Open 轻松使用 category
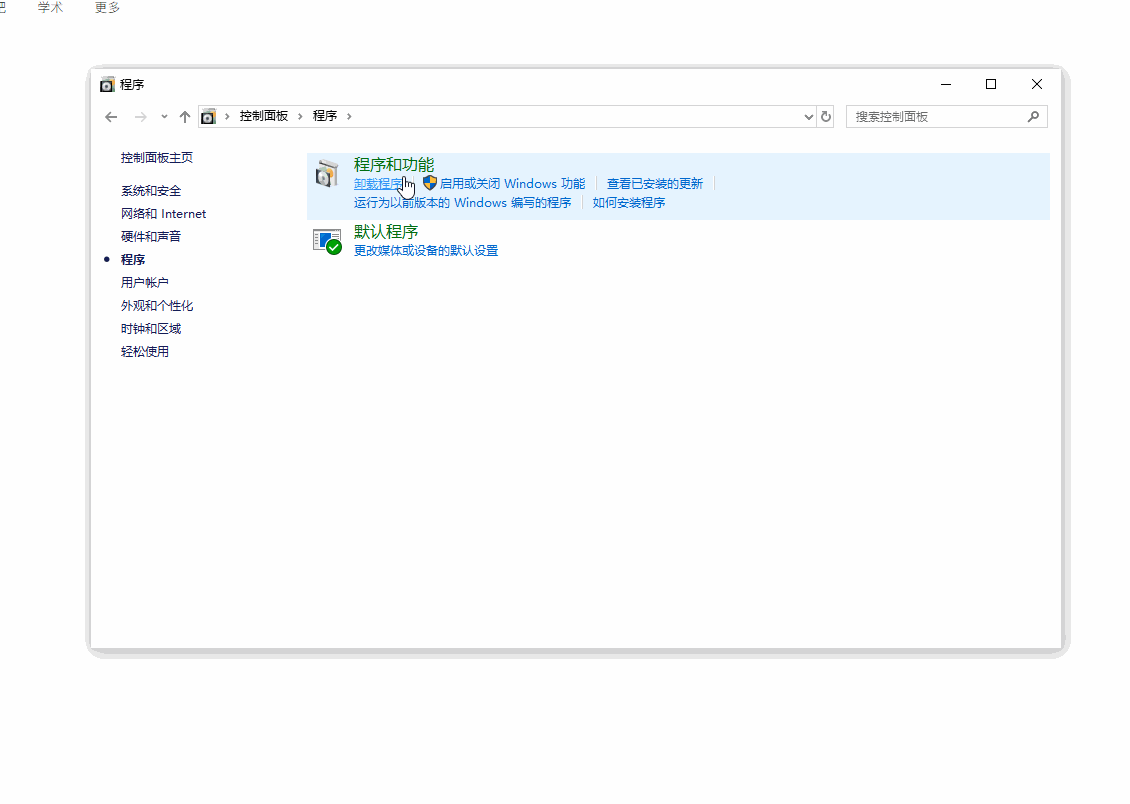This screenshot has width=1130, height=804. click(x=145, y=352)
